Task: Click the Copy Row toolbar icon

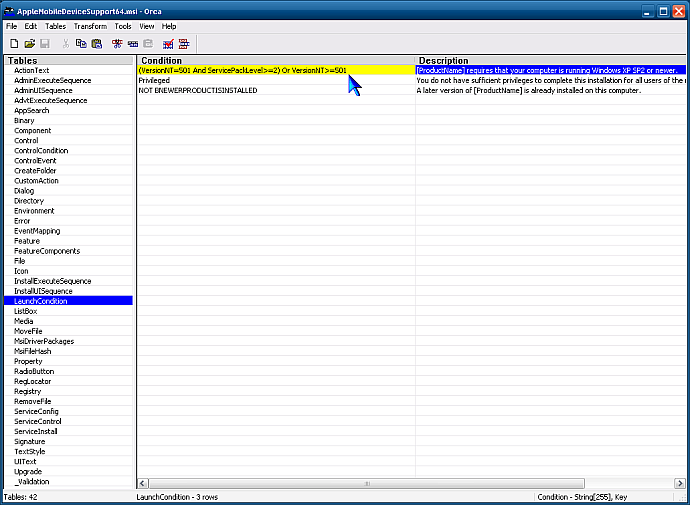Action: 132,44
